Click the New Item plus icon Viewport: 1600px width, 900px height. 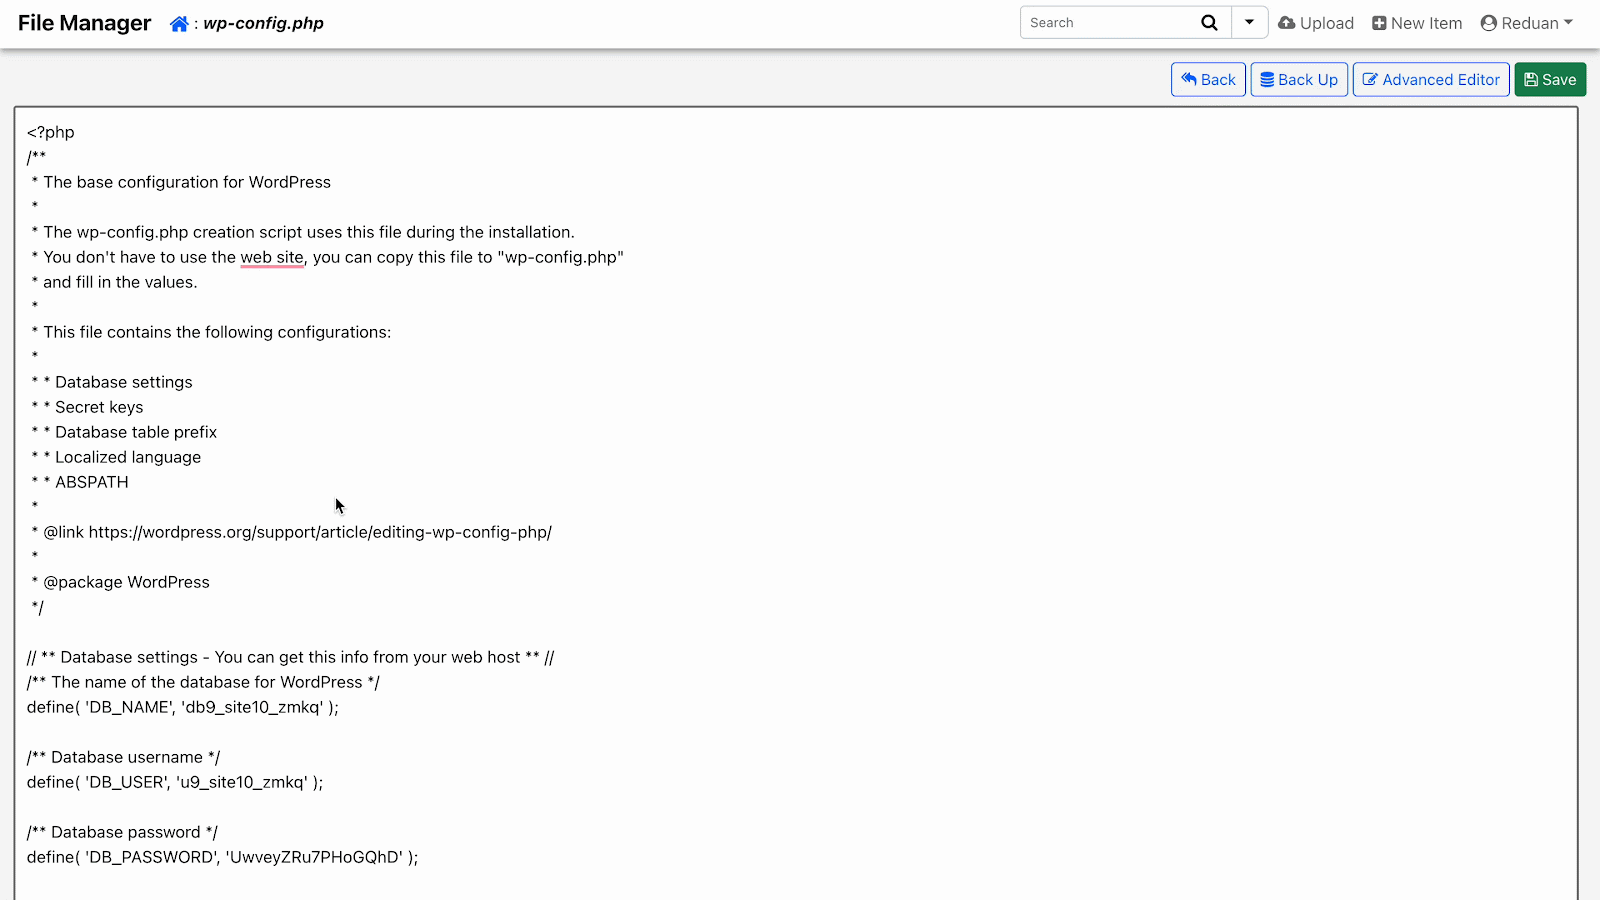[1382, 22]
